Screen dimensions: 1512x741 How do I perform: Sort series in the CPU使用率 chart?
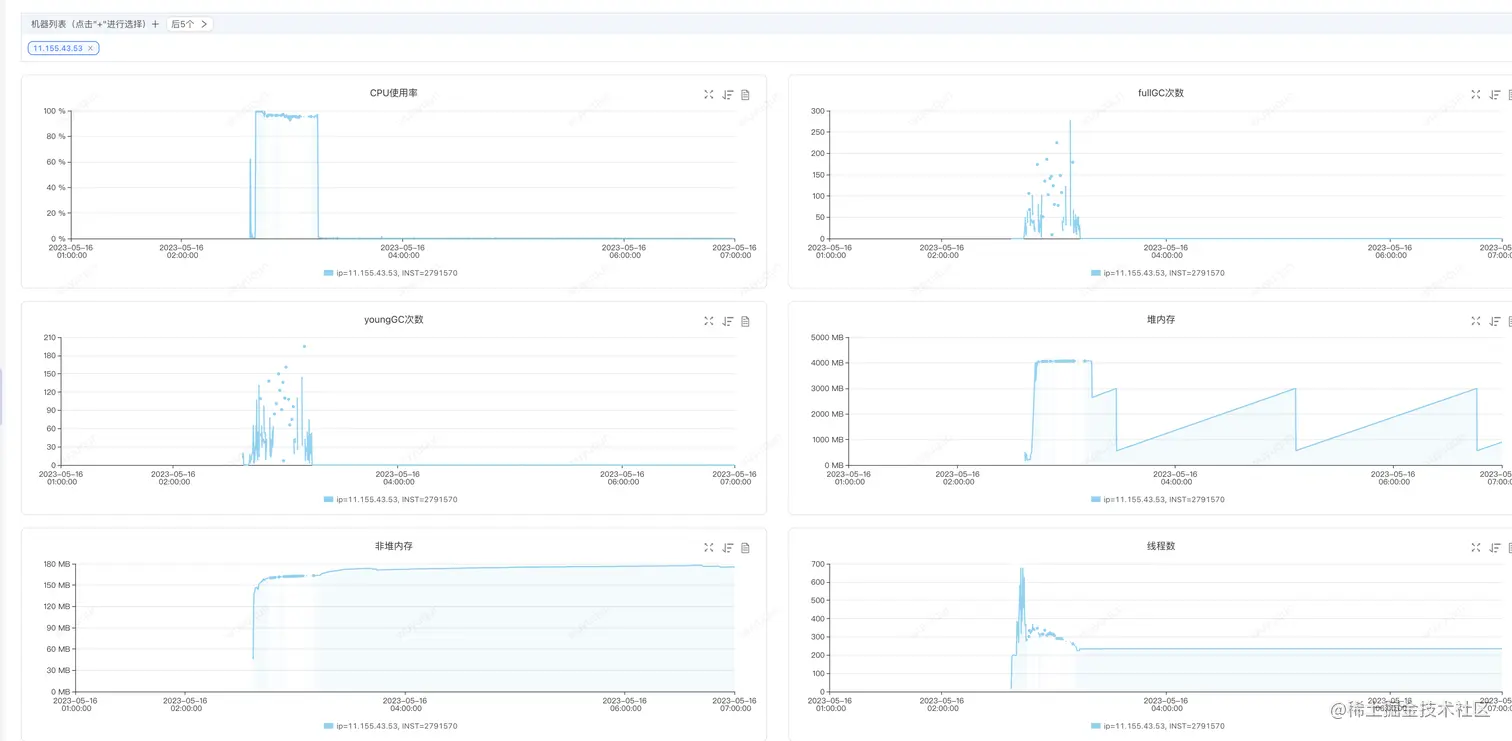pyautogui.click(x=728, y=94)
